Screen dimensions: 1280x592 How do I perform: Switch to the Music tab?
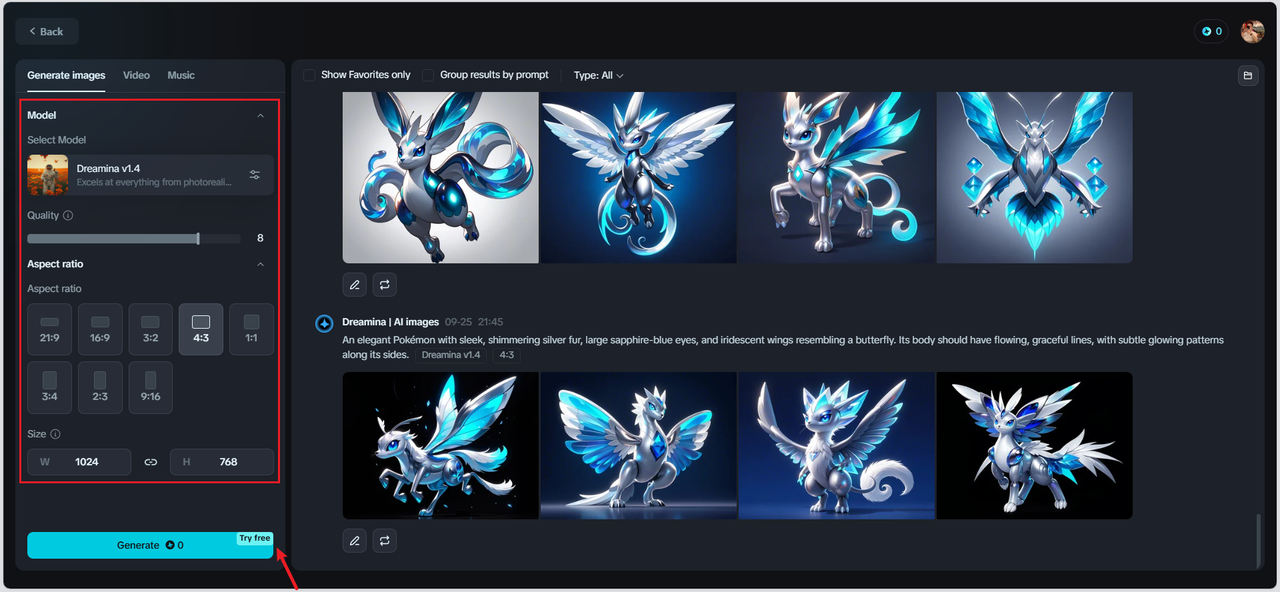pos(181,75)
